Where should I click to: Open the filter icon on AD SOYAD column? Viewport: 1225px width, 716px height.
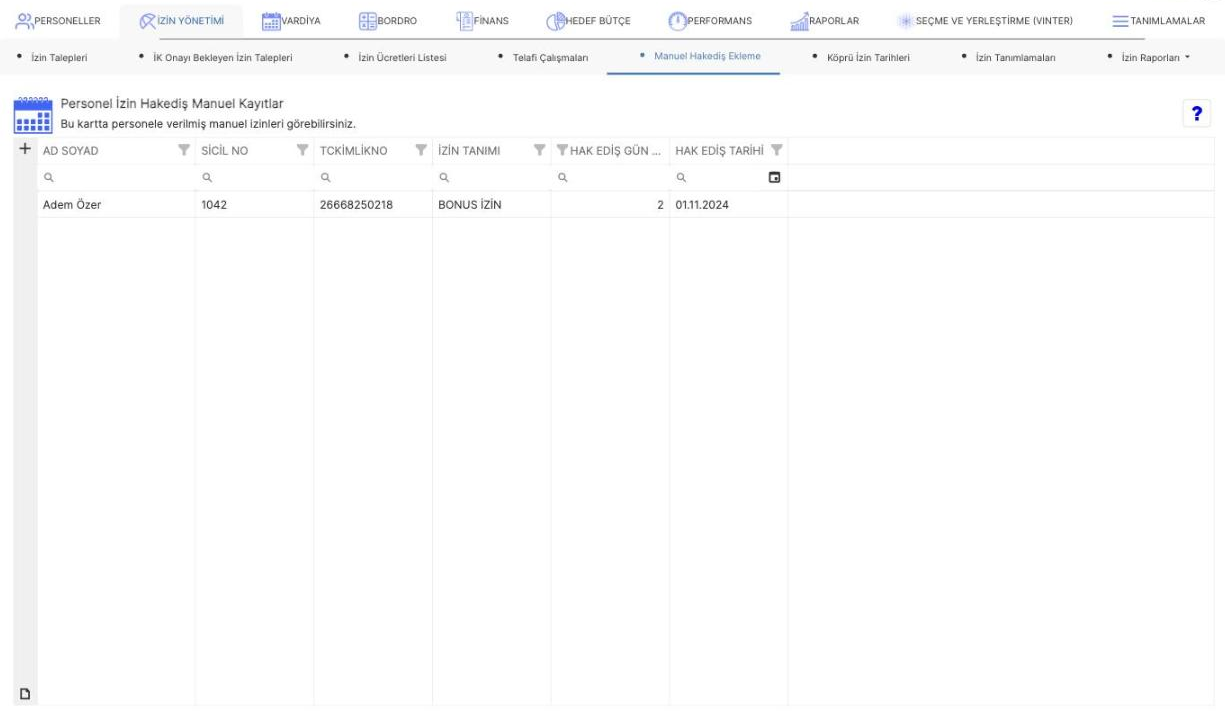pyautogui.click(x=183, y=151)
